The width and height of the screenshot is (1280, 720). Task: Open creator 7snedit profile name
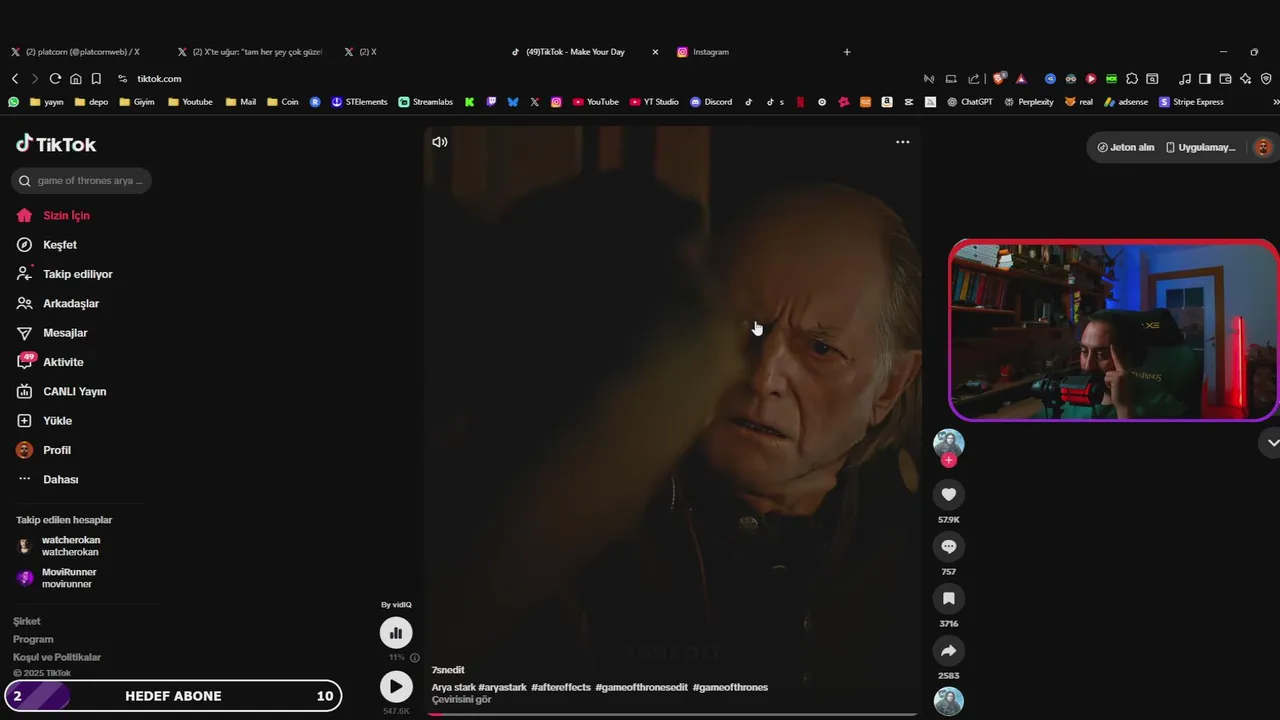tap(448, 670)
